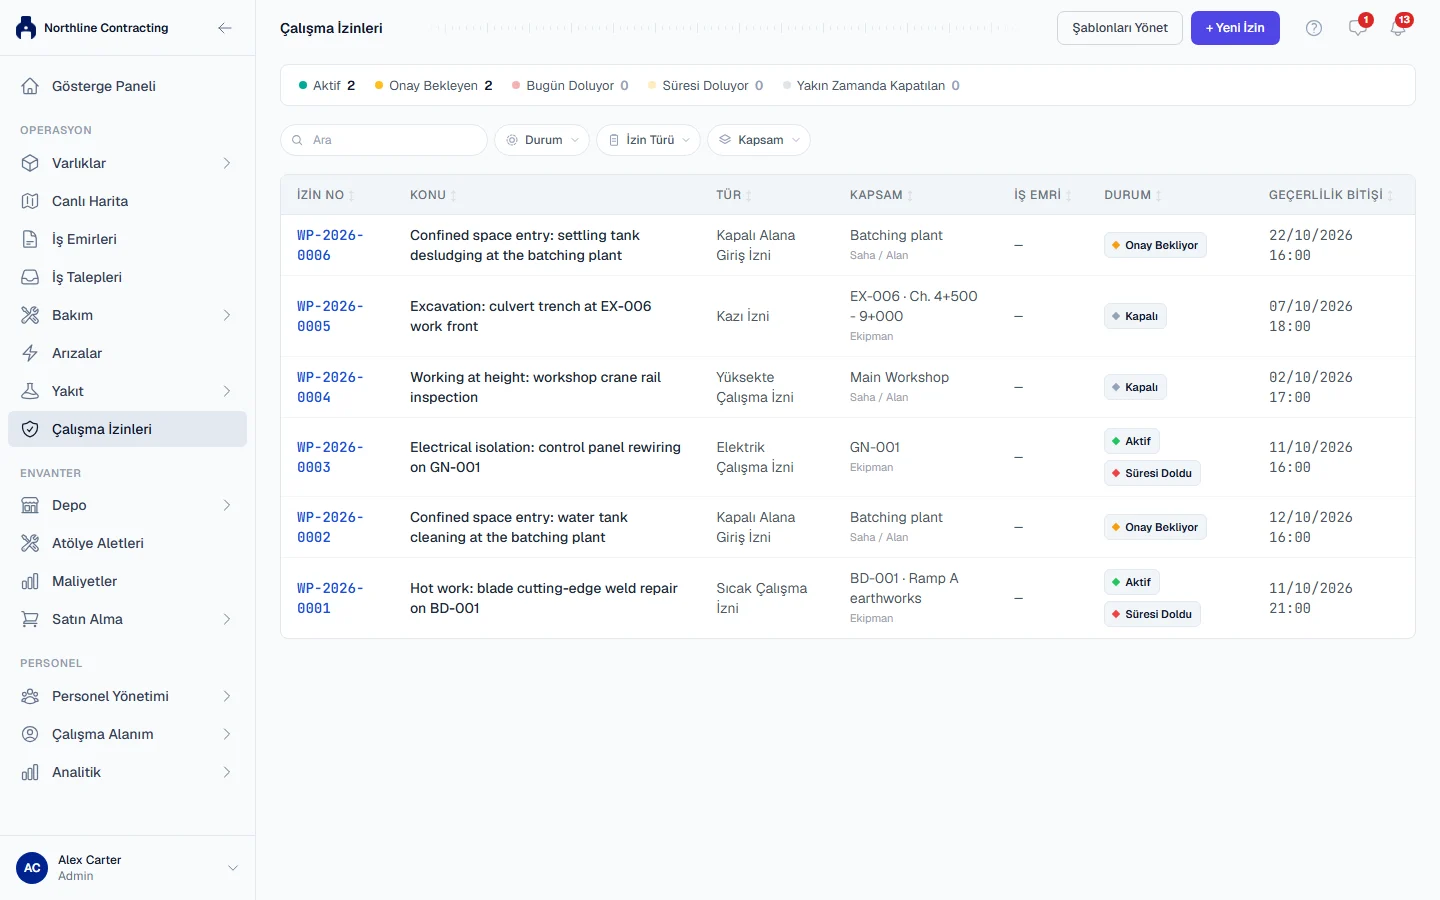This screenshot has height=900, width=1440.
Task: Open the help question mark icon
Action: [x=1314, y=28]
